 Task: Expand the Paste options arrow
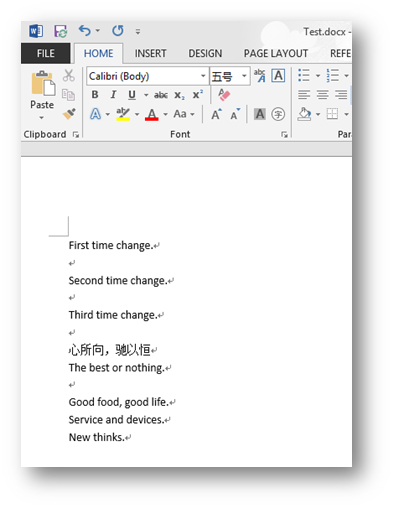point(42,117)
